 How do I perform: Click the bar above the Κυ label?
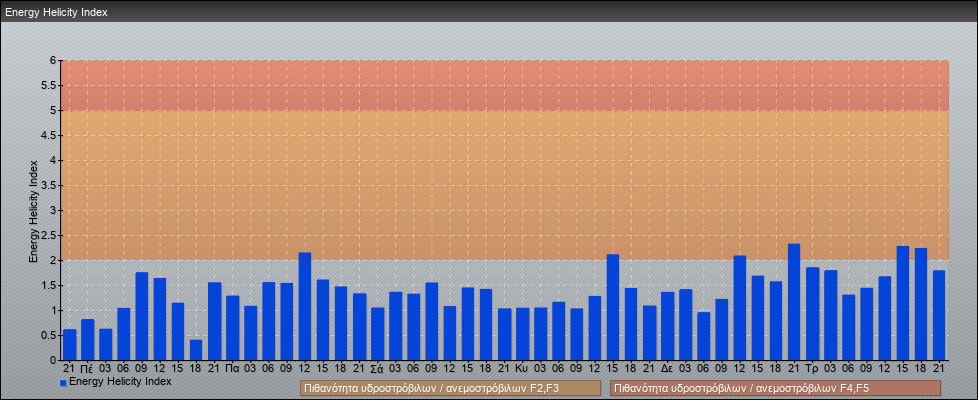[x=522, y=334]
